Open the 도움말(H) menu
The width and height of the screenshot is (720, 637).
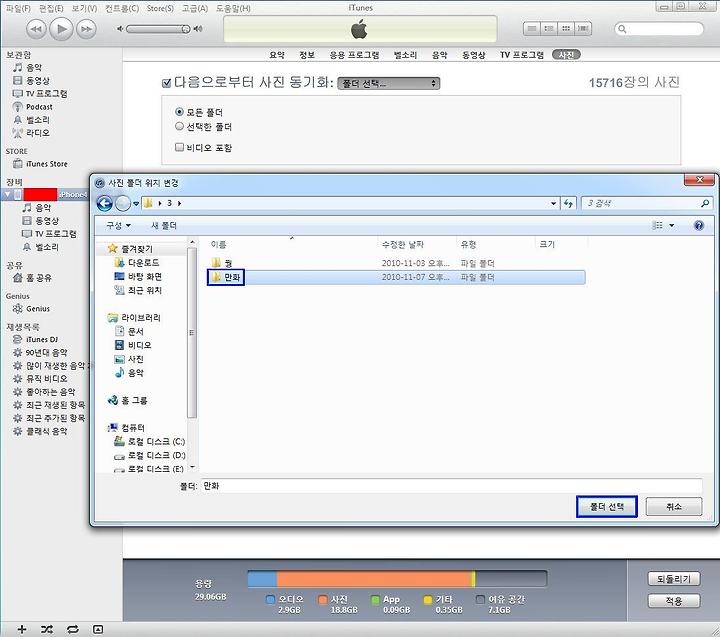coord(233,8)
